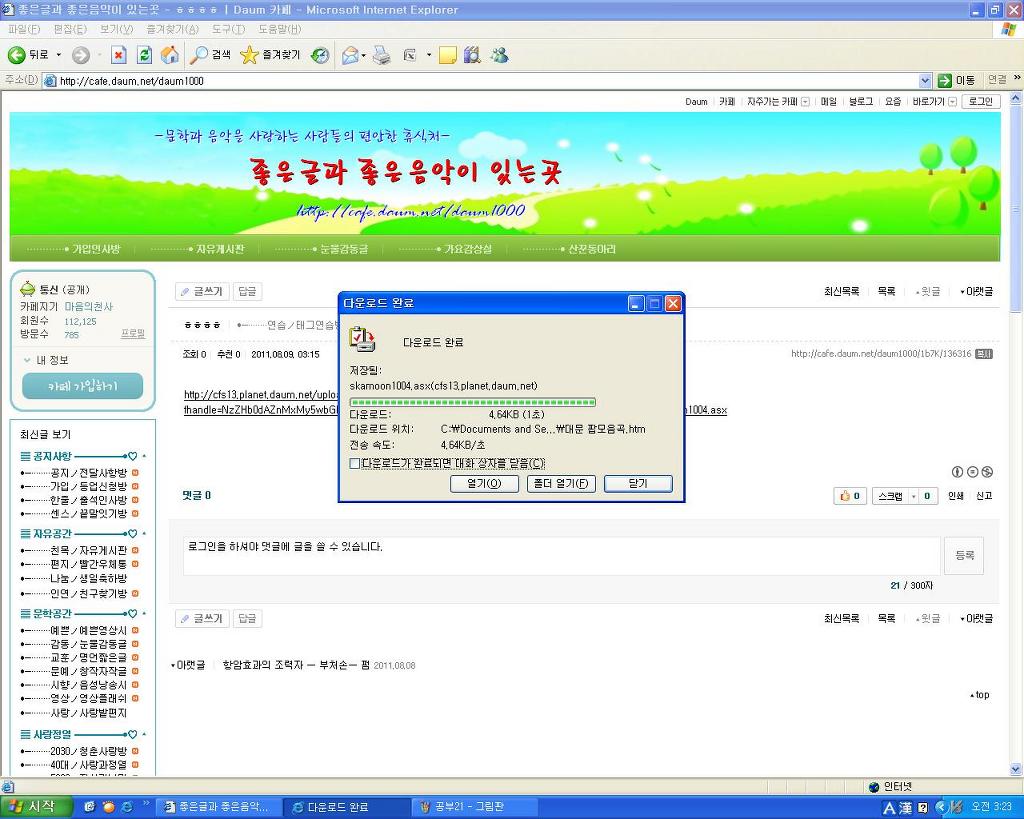Open the Edit button dropdown arrow

pyautogui.click(x=429, y=56)
